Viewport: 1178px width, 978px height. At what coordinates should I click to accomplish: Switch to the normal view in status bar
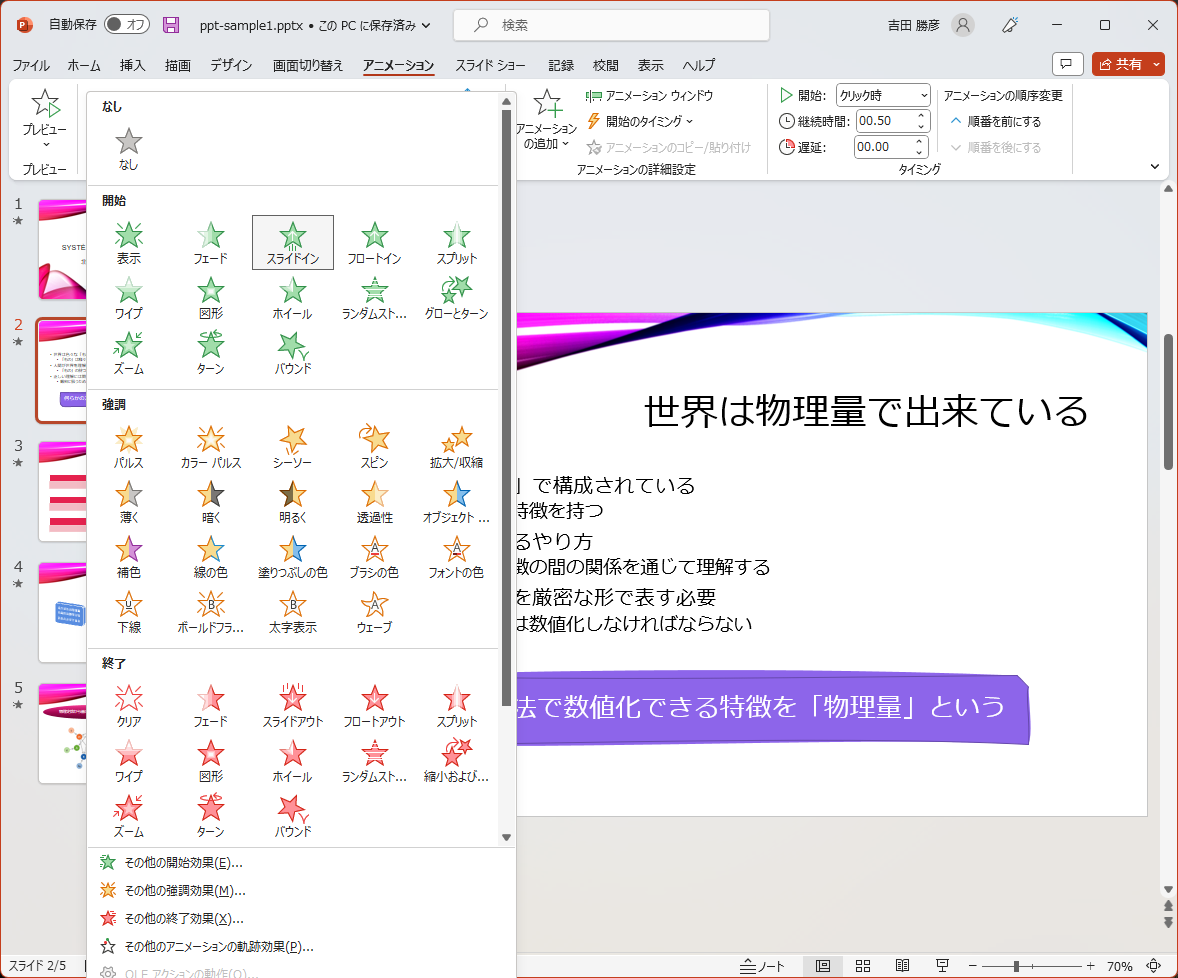pyautogui.click(x=823, y=965)
